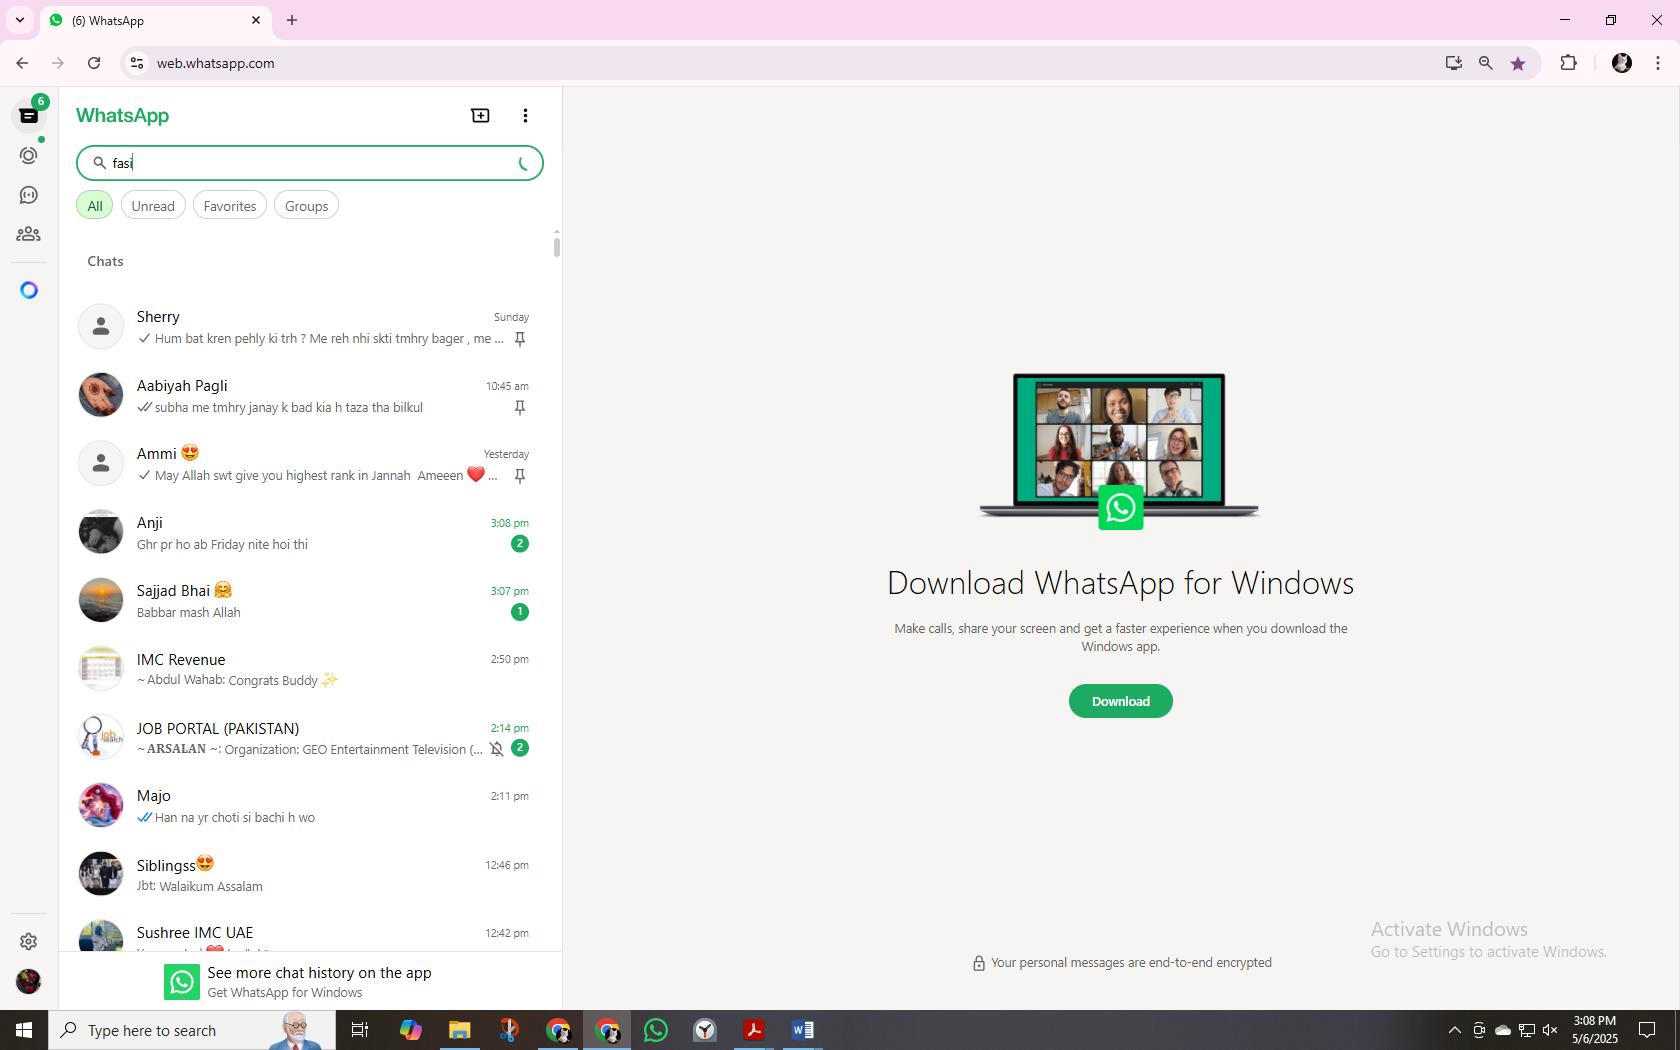The image size is (1680, 1050).
Task: Open the Chrome profile avatar
Action: (1622, 63)
